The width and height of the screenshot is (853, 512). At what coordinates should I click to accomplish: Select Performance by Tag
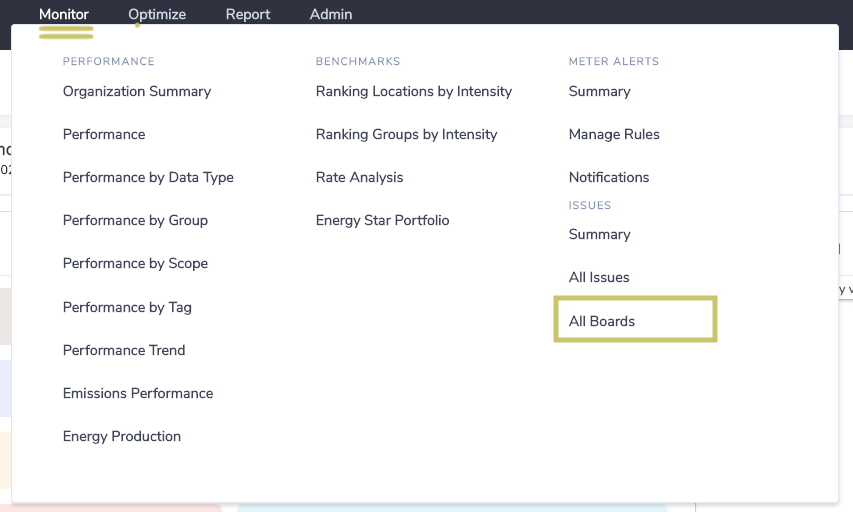127,307
